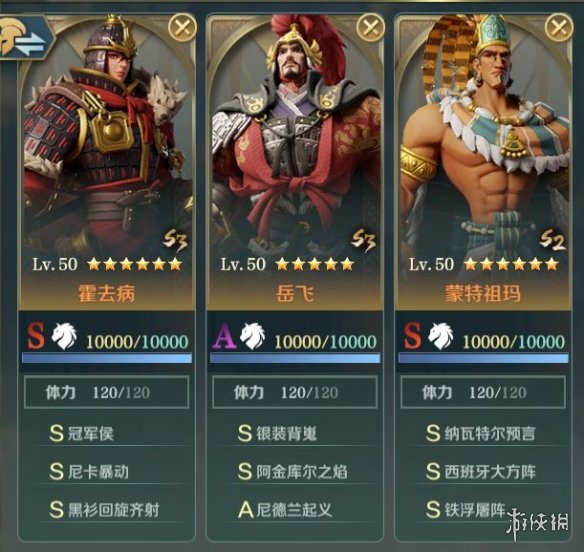
Task: Click the swap formation arrows icon
Action: click(x=25, y=37)
